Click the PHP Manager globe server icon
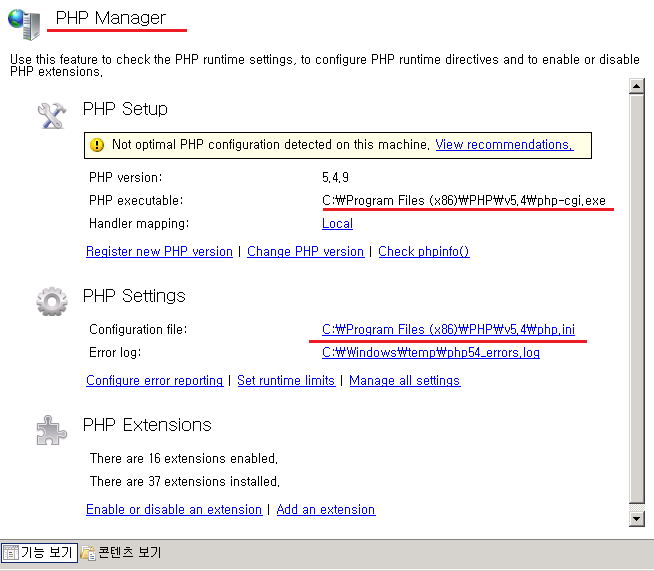This screenshot has height=571, width=654. [x=24, y=24]
